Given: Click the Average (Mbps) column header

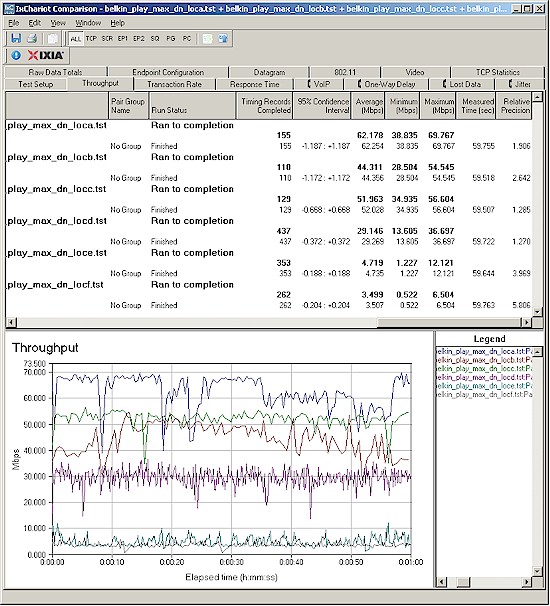Looking at the screenshot, I should (368, 106).
